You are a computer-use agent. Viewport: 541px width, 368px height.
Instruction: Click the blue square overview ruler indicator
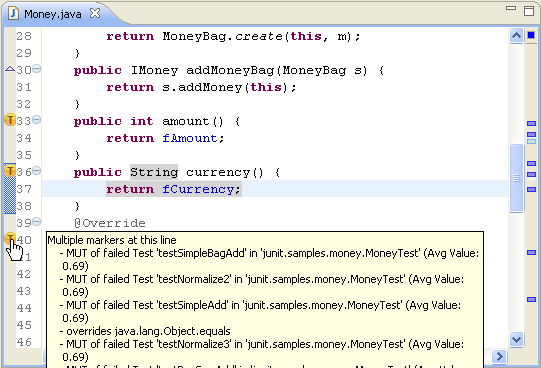[x=531, y=35]
